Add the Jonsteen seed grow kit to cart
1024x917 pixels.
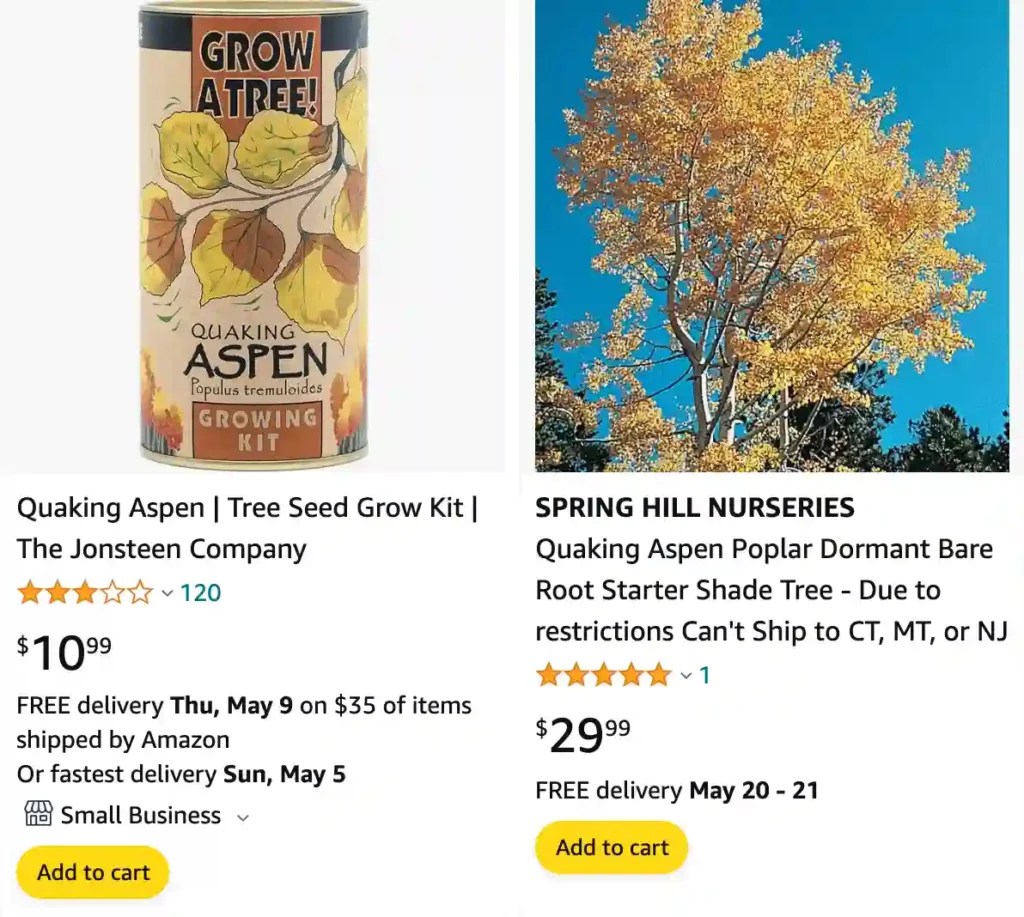click(x=92, y=871)
